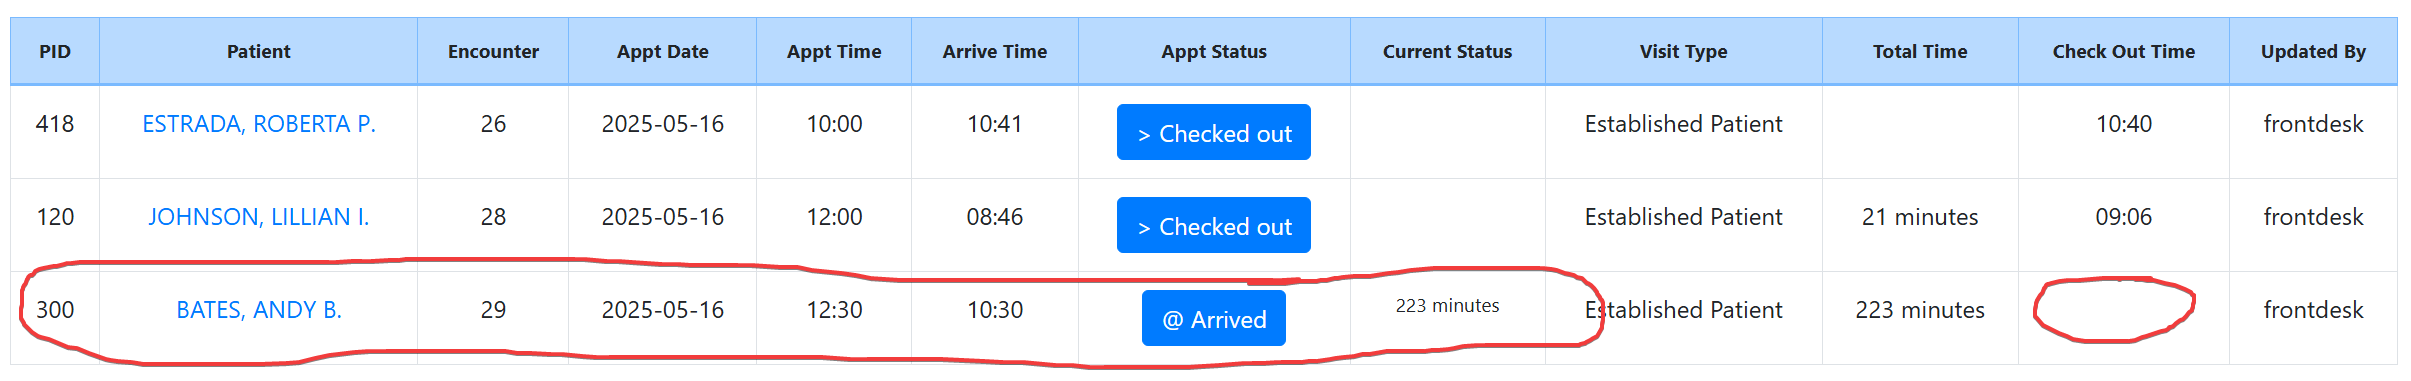The width and height of the screenshot is (2411, 381).
Task: Click the Total Time column header
Action: pyautogui.click(x=1920, y=51)
